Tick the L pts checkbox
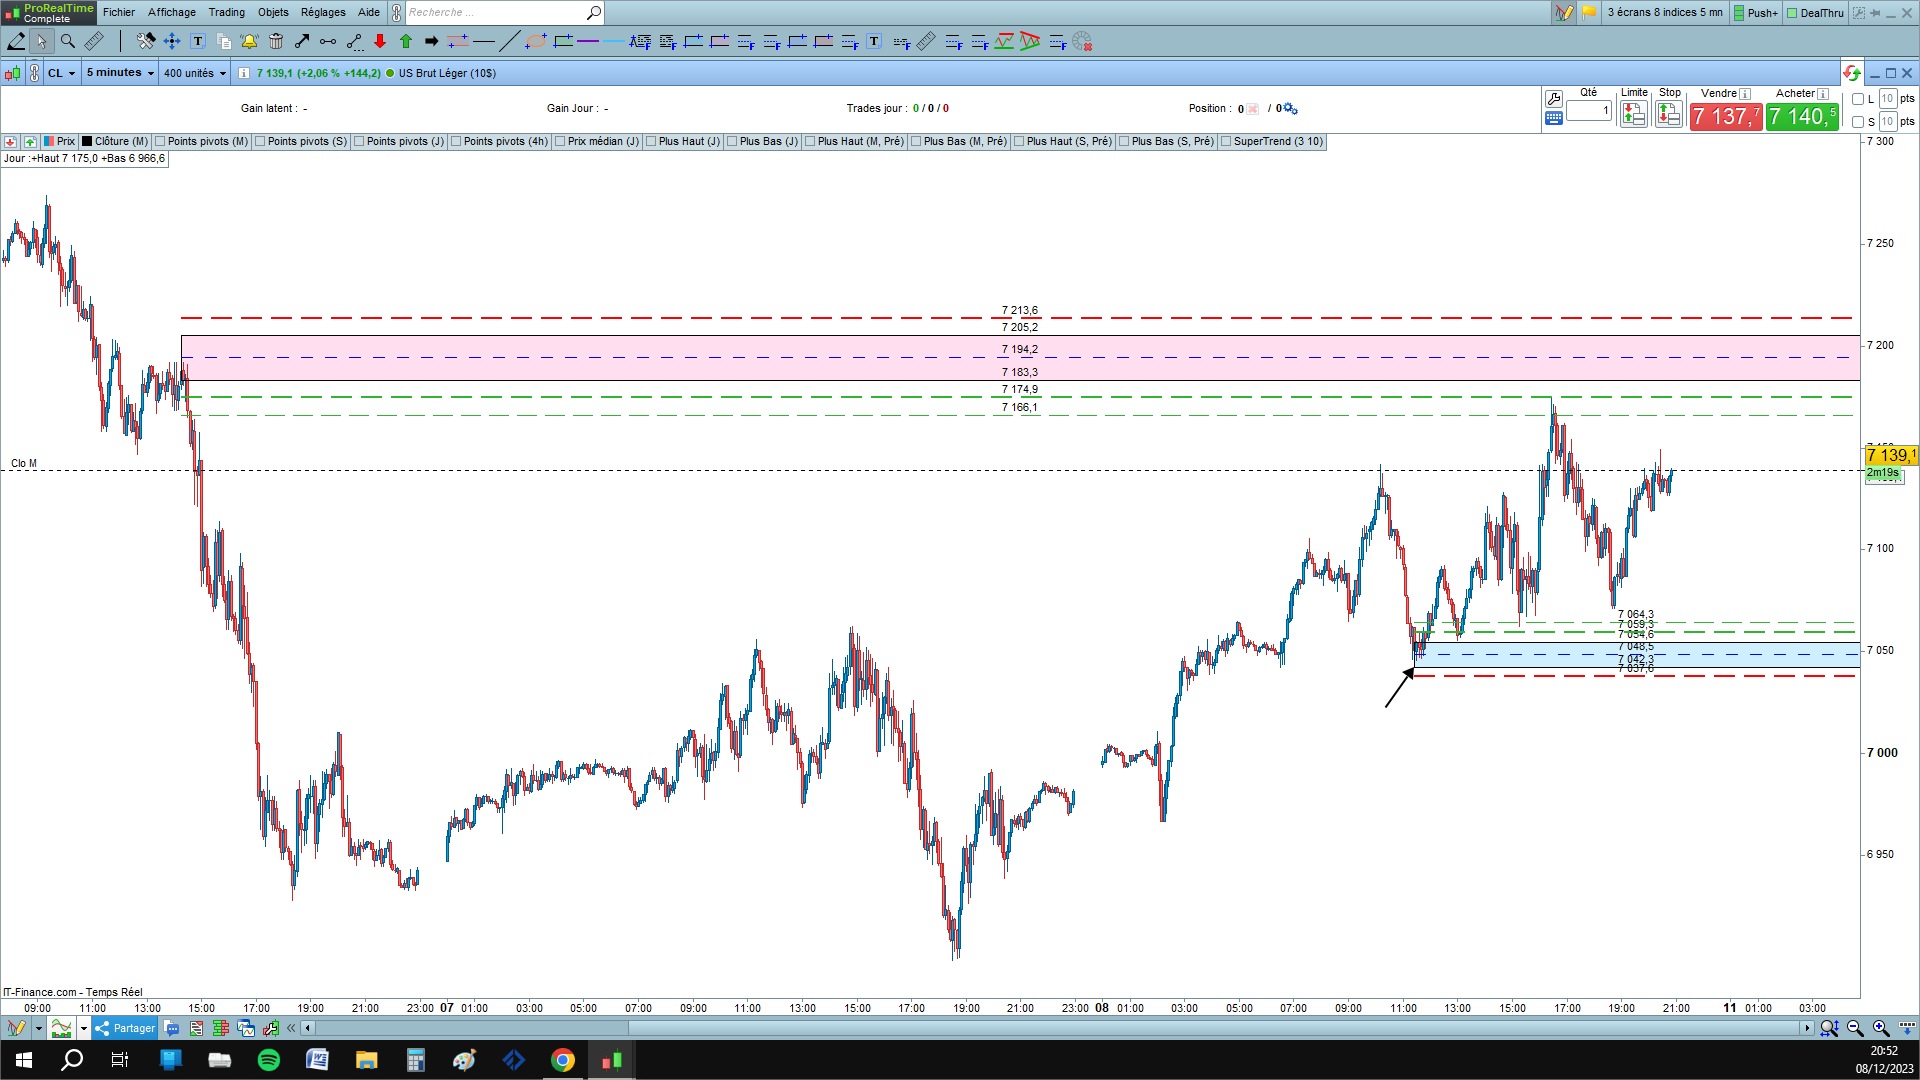The width and height of the screenshot is (1920, 1080). pos(1858,99)
